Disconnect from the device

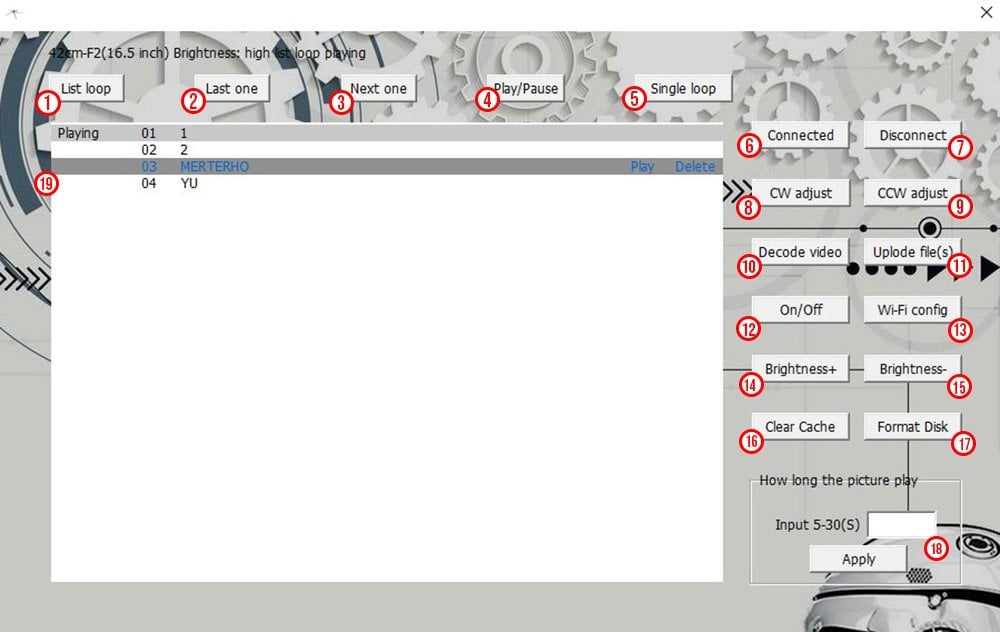[912, 135]
